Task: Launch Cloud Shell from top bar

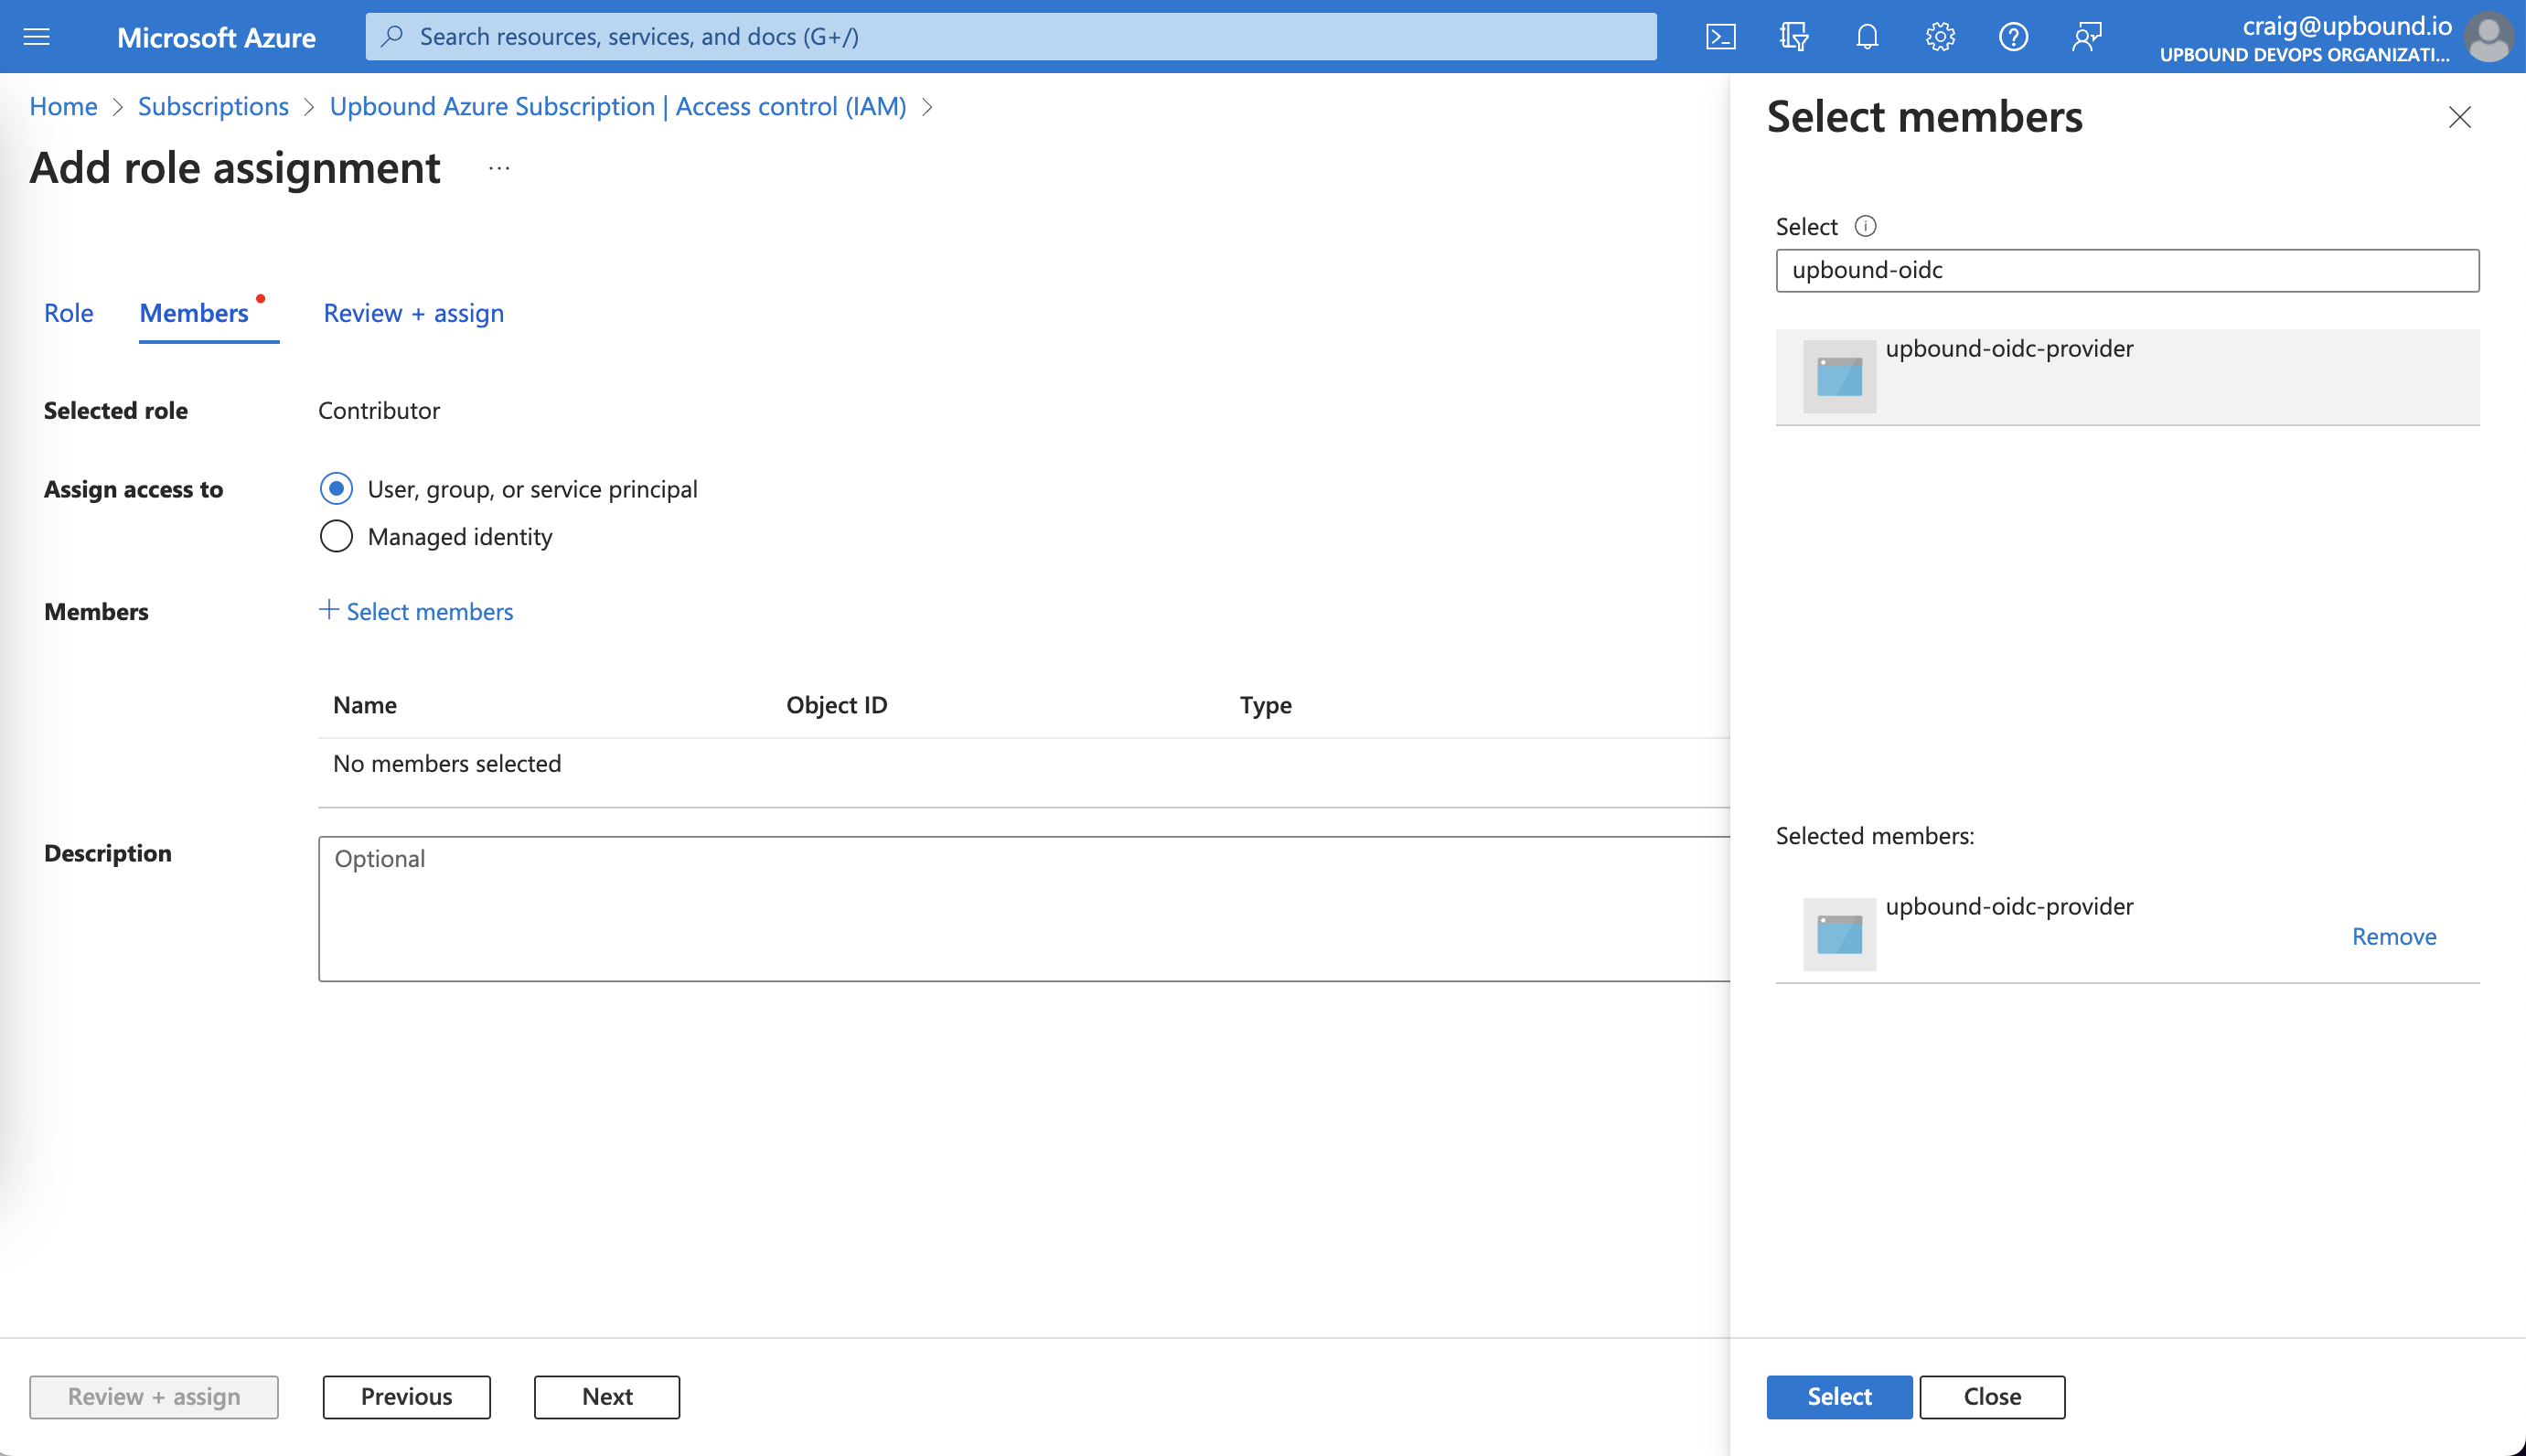Action: pos(1720,37)
